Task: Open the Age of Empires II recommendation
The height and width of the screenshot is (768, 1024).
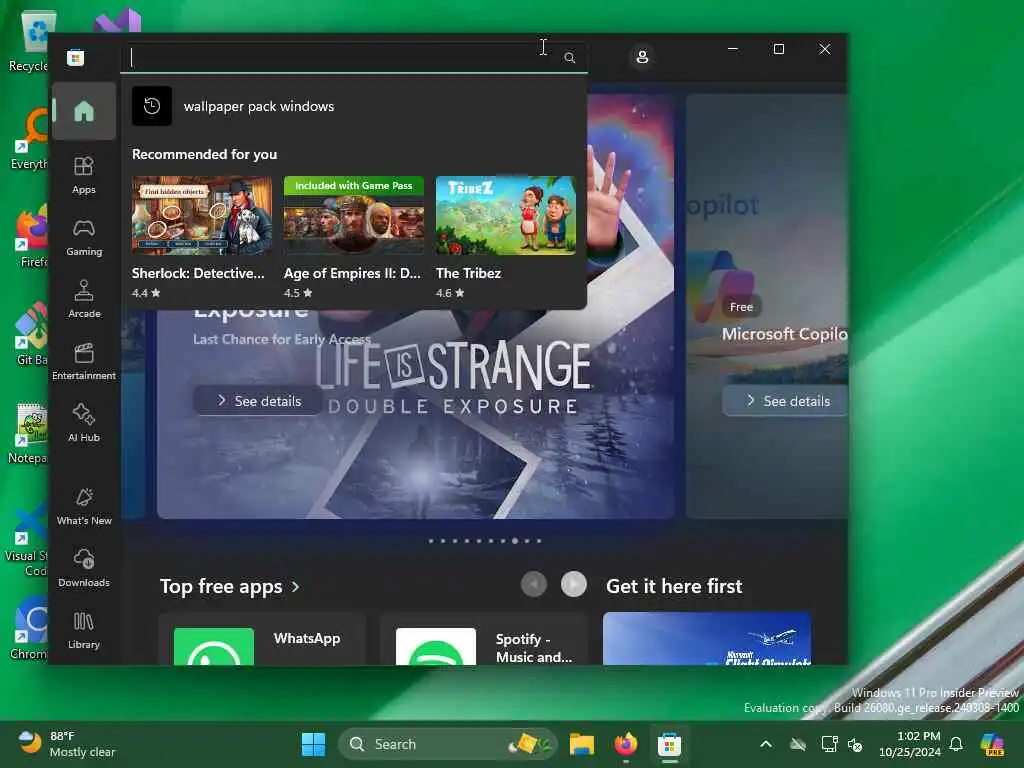Action: 354,238
